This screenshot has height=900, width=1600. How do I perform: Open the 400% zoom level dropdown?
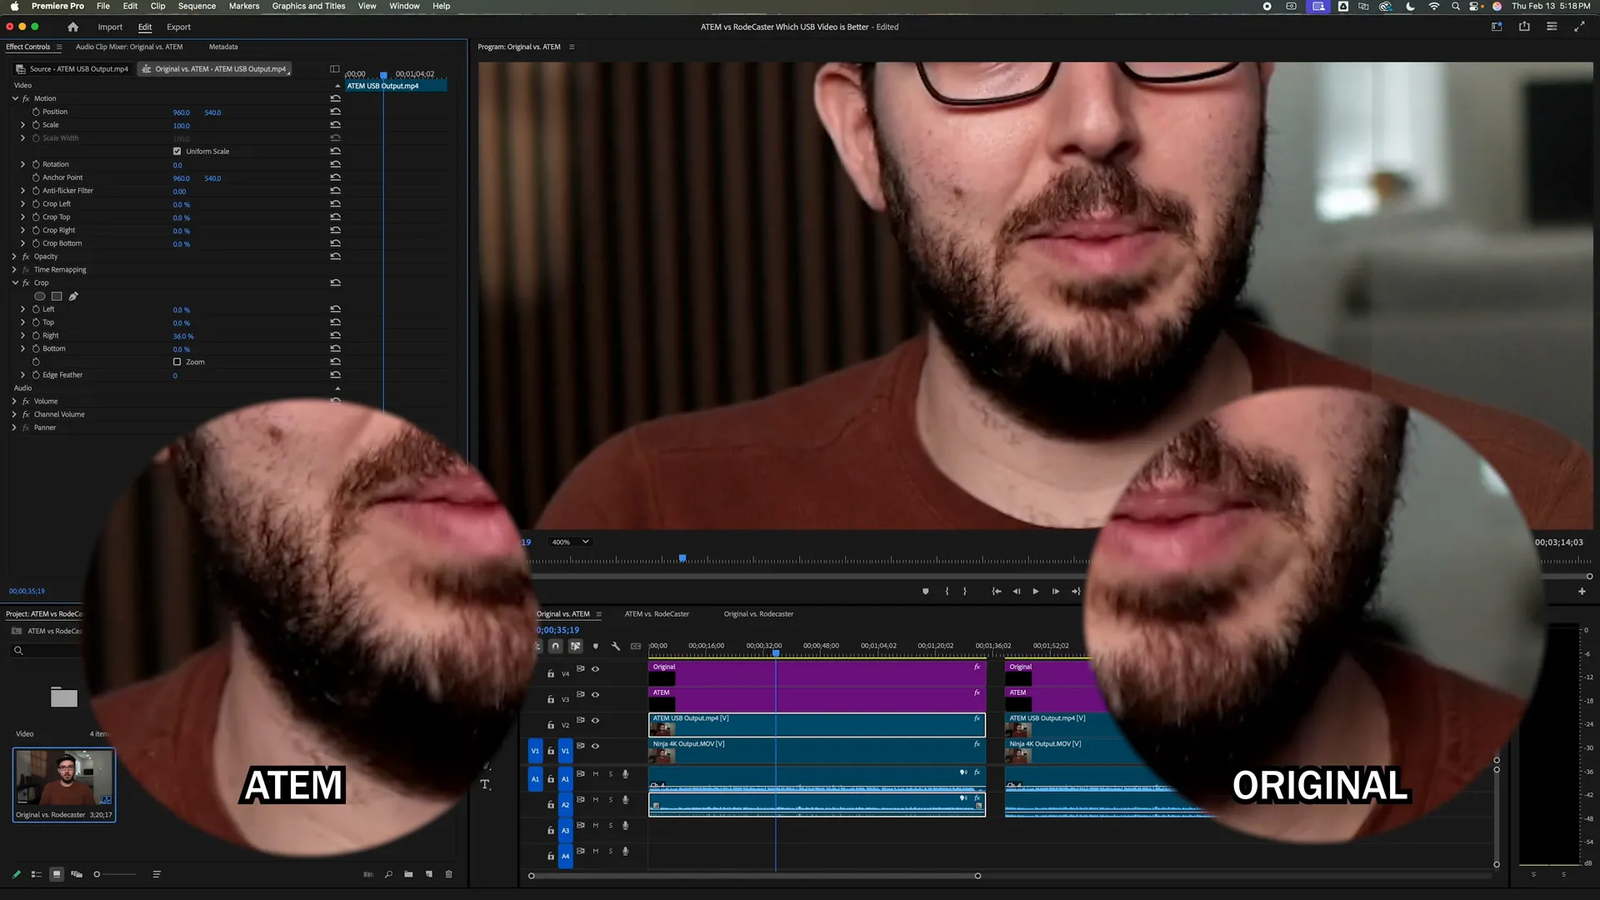tap(570, 542)
